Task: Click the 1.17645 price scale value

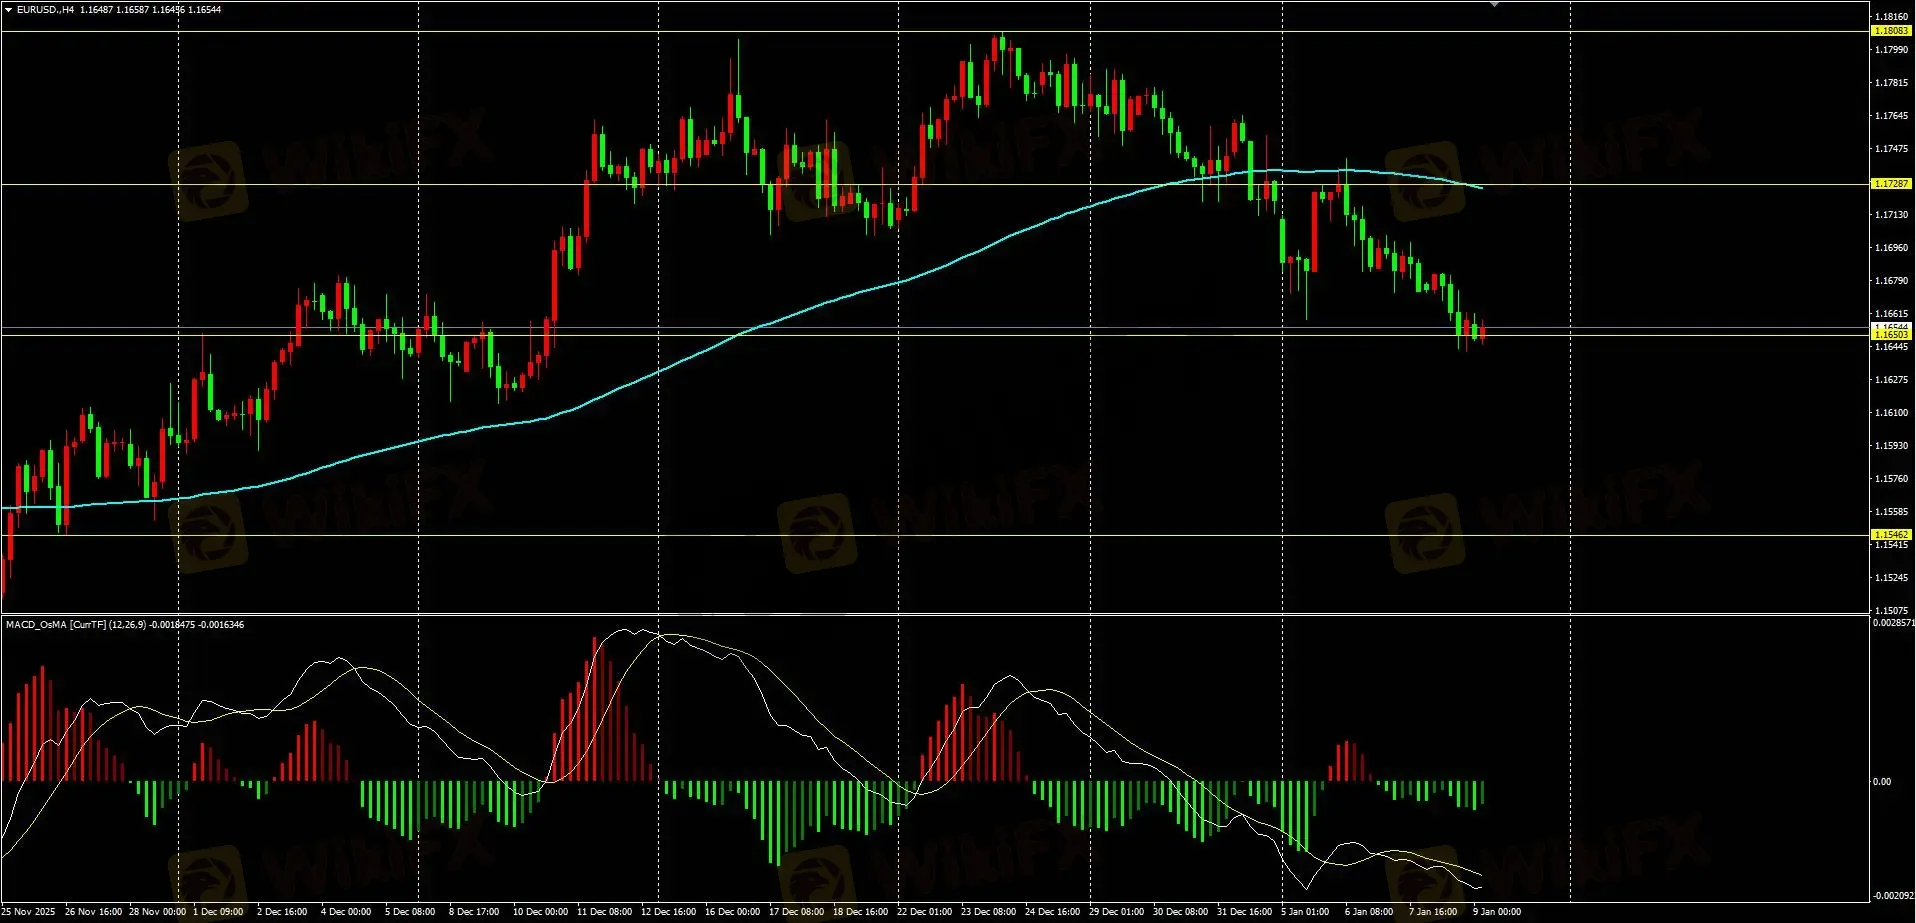Action: click(1891, 116)
